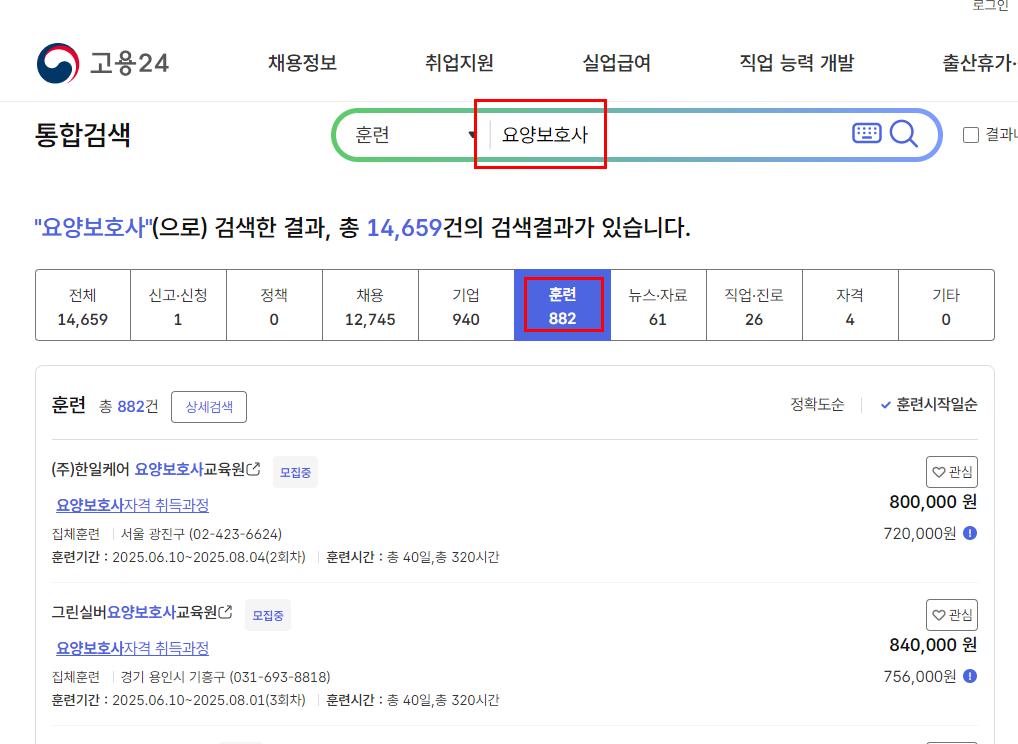This screenshot has height=744, width=1018.
Task: Open the 출산휴가 menu
Action: (x=980, y=63)
